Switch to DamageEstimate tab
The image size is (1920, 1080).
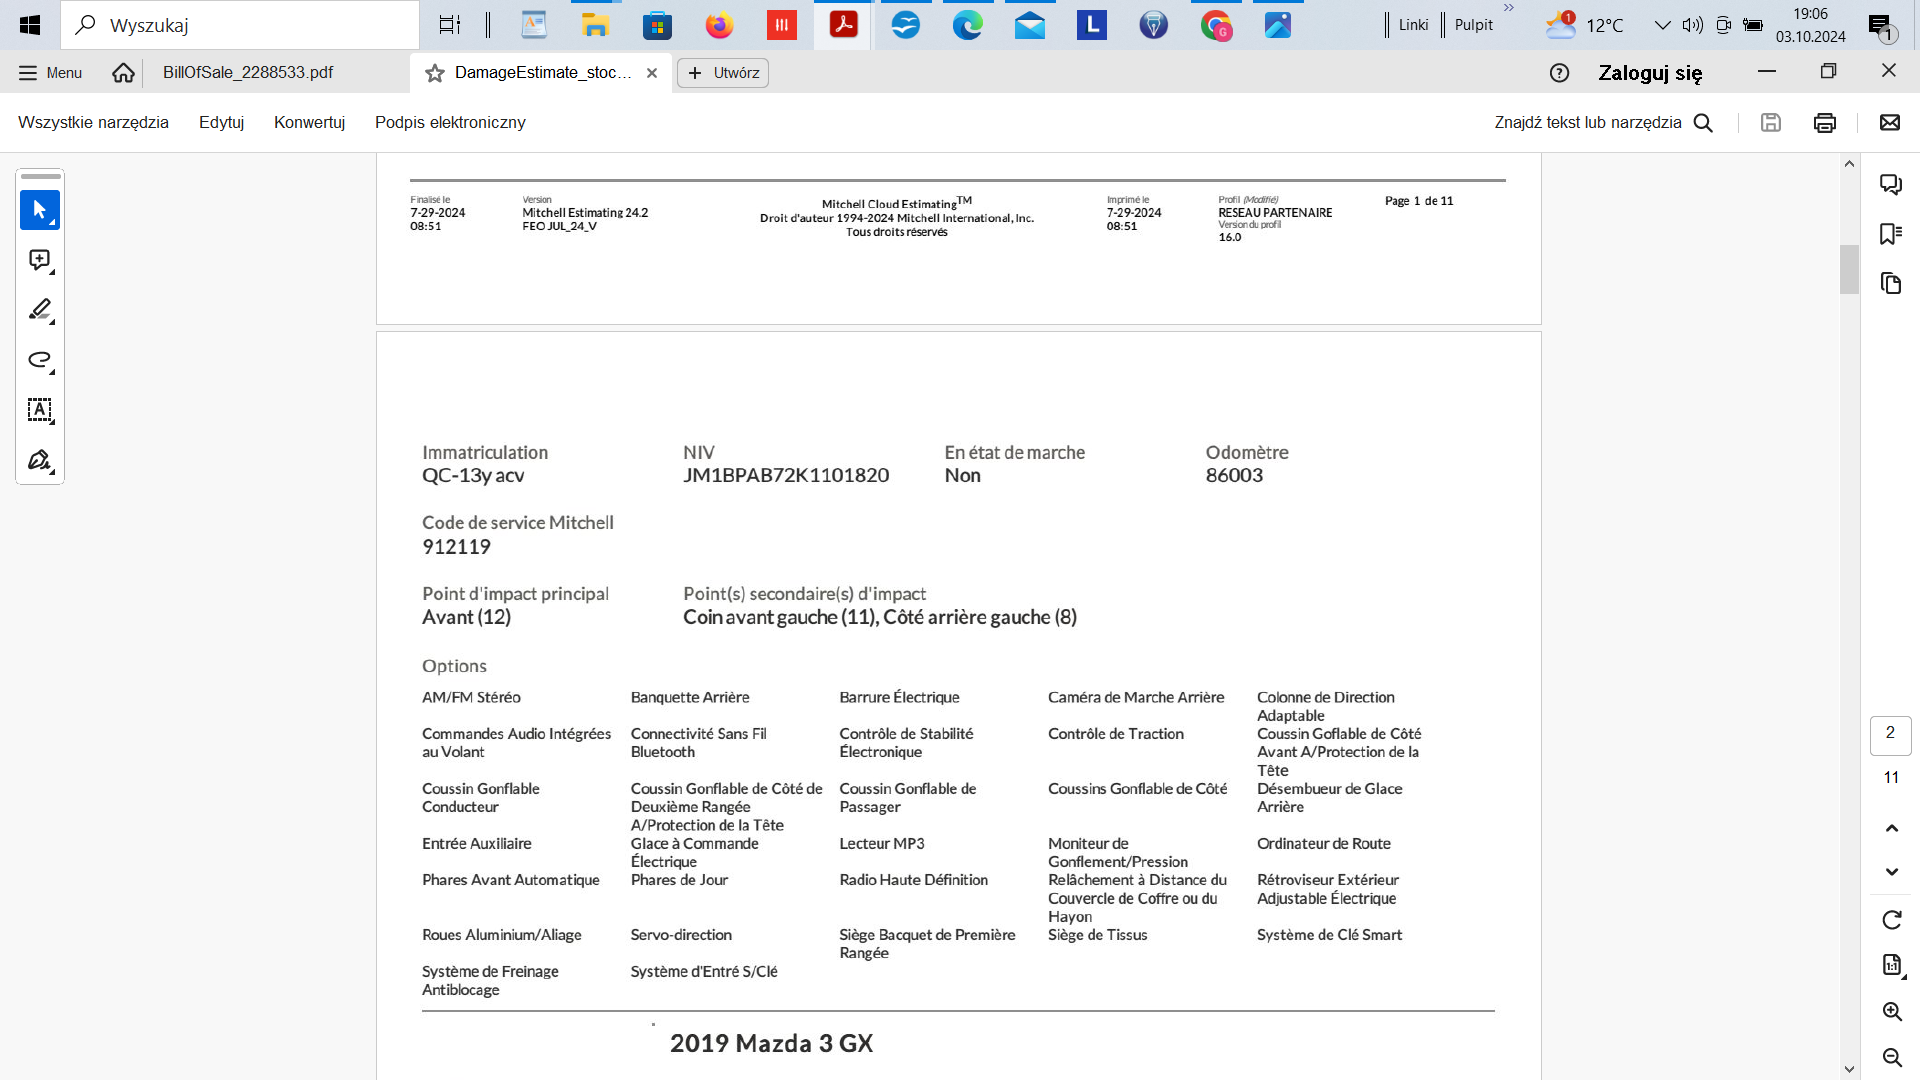coord(543,72)
